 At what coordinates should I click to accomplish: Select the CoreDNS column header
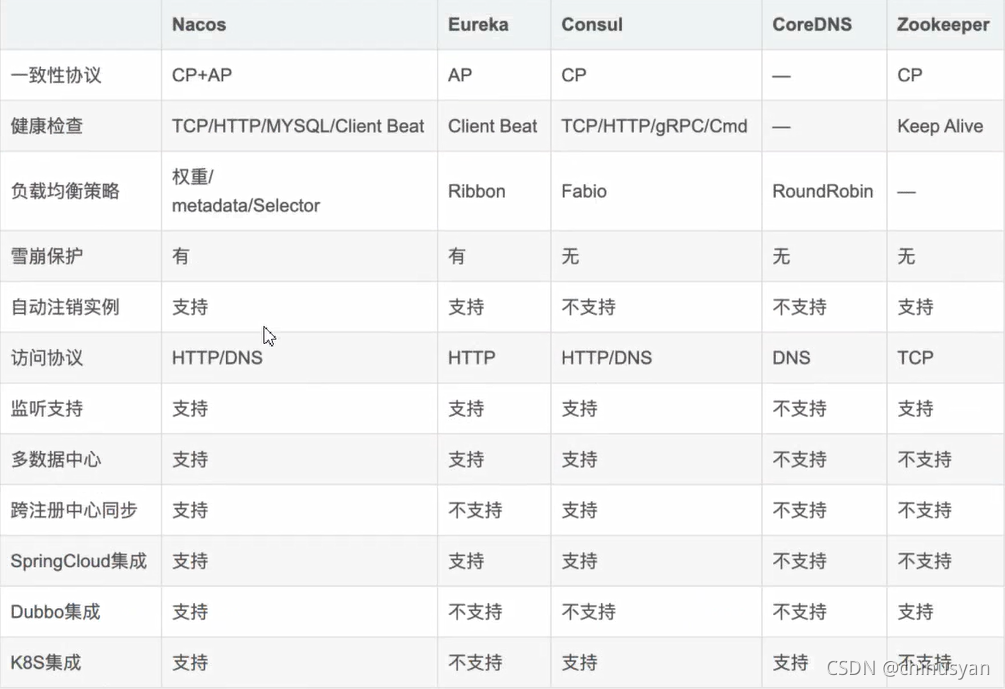(x=812, y=24)
